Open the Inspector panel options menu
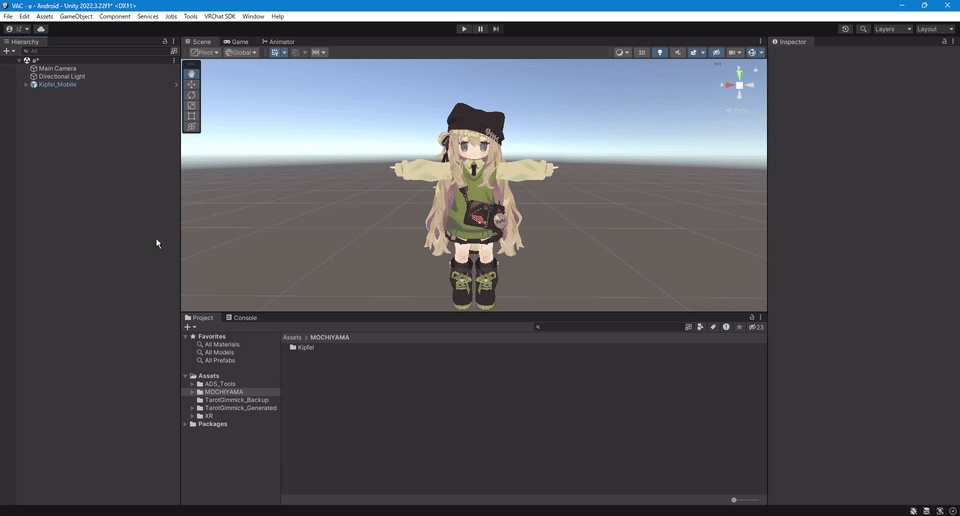The width and height of the screenshot is (960, 516). (953, 42)
